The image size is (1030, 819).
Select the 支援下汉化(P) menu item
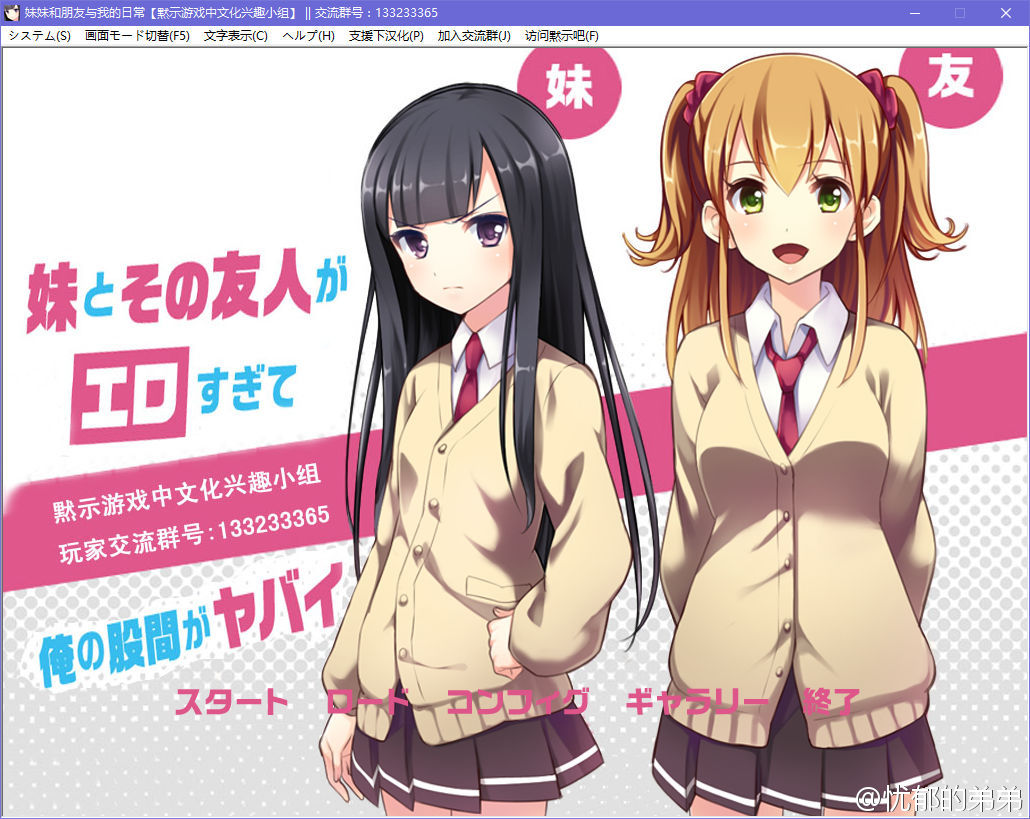386,35
